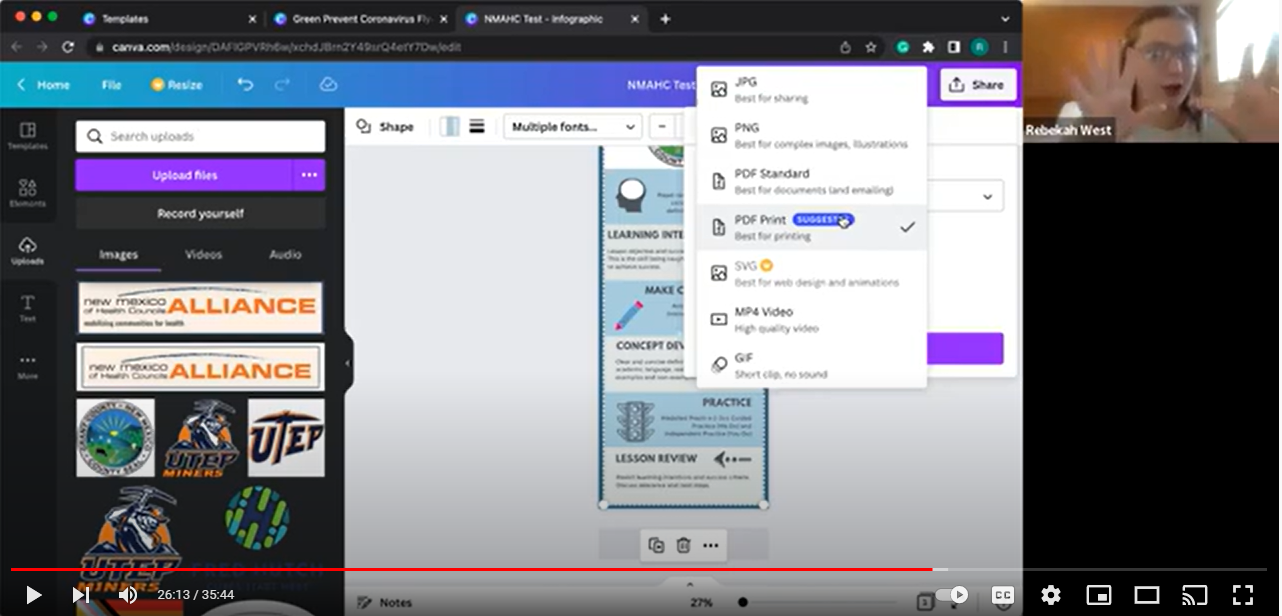The height and width of the screenshot is (616, 1282).
Task: Click the delete trash icon below canvas
Action: click(683, 545)
